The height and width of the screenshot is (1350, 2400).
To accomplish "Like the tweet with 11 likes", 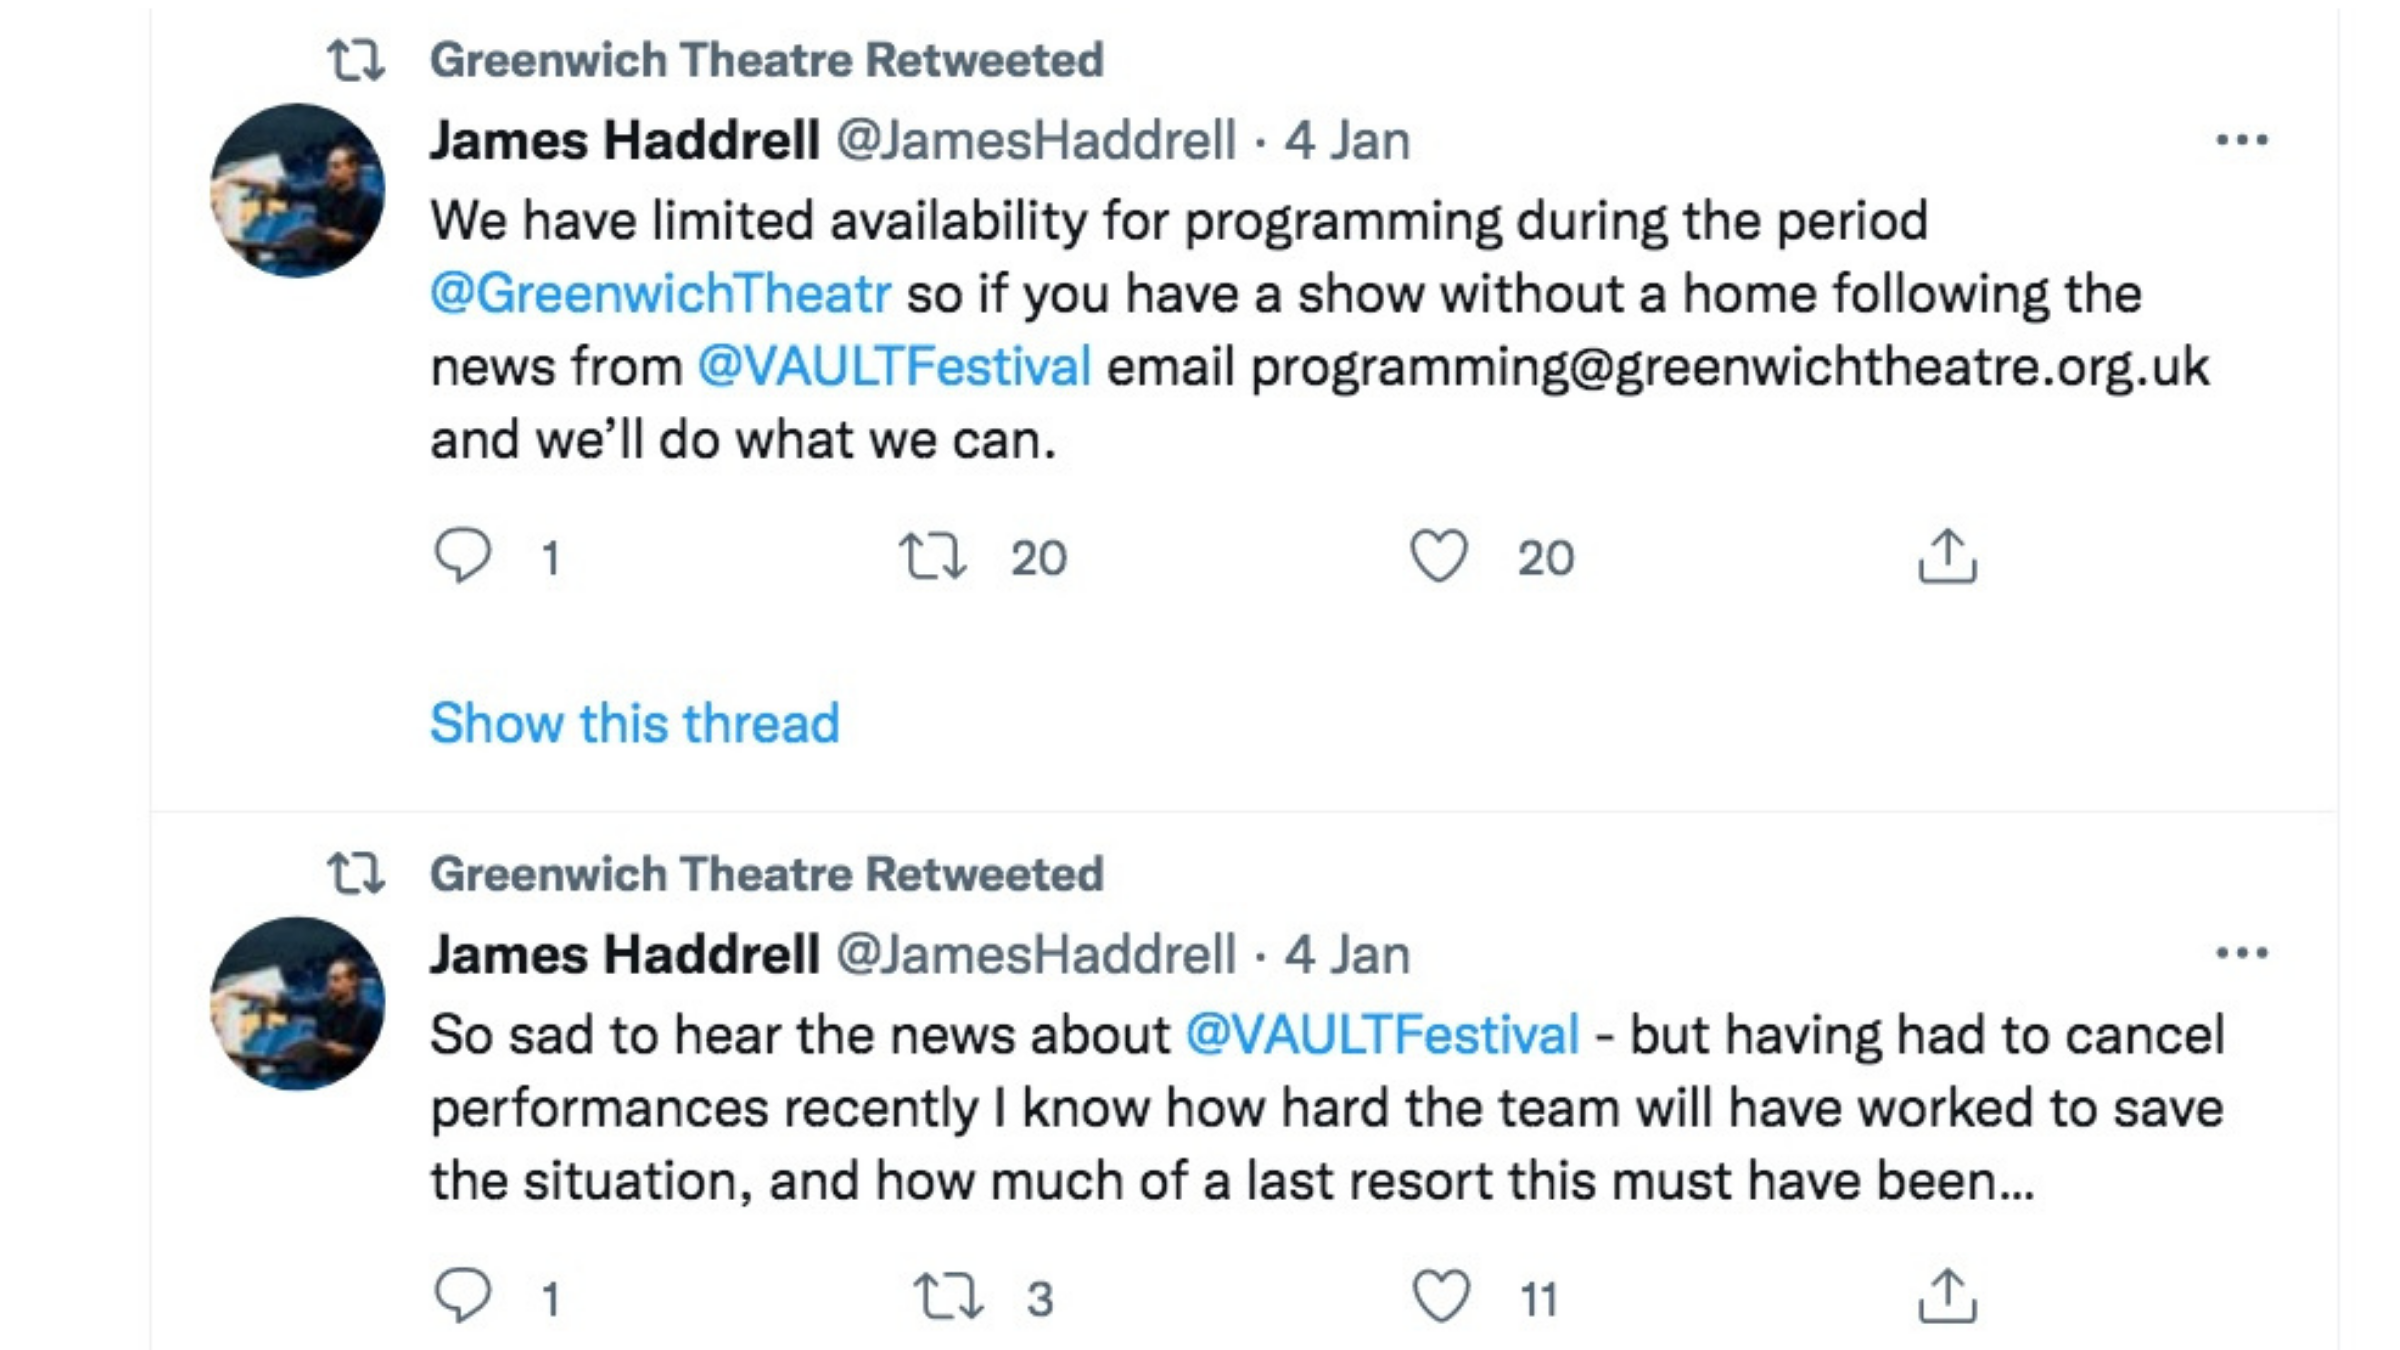I will 1441,1296.
